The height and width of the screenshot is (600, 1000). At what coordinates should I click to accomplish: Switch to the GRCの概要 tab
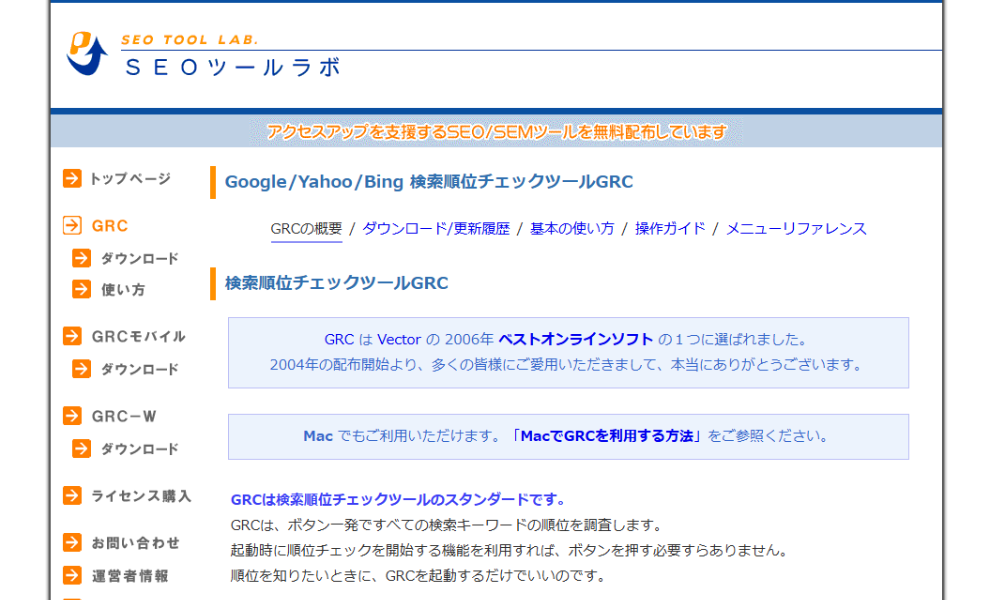pyautogui.click(x=306, y=229)
